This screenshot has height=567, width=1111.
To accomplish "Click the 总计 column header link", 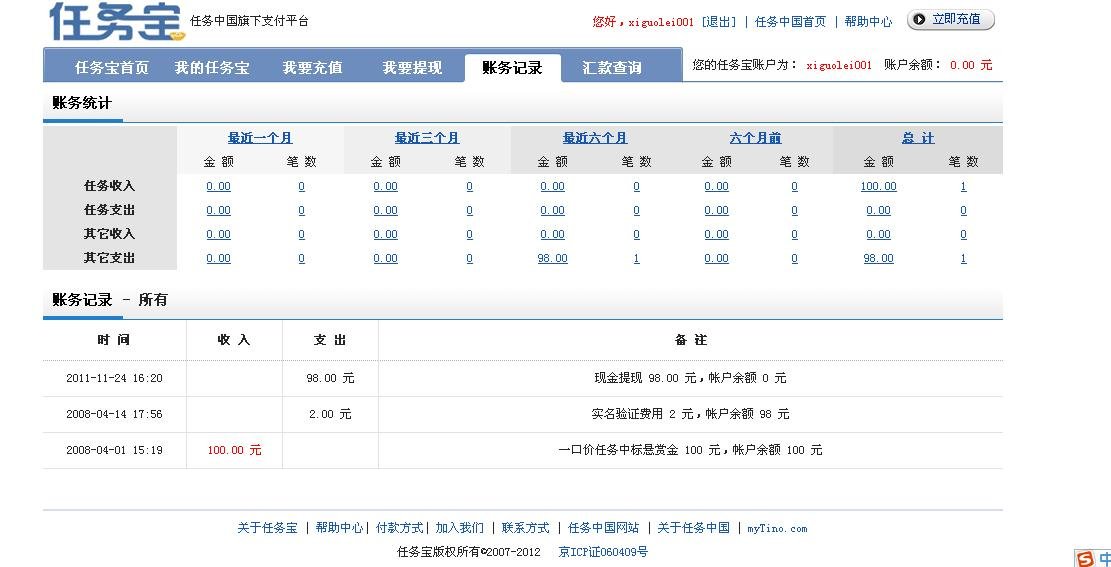I will [918, 138].
